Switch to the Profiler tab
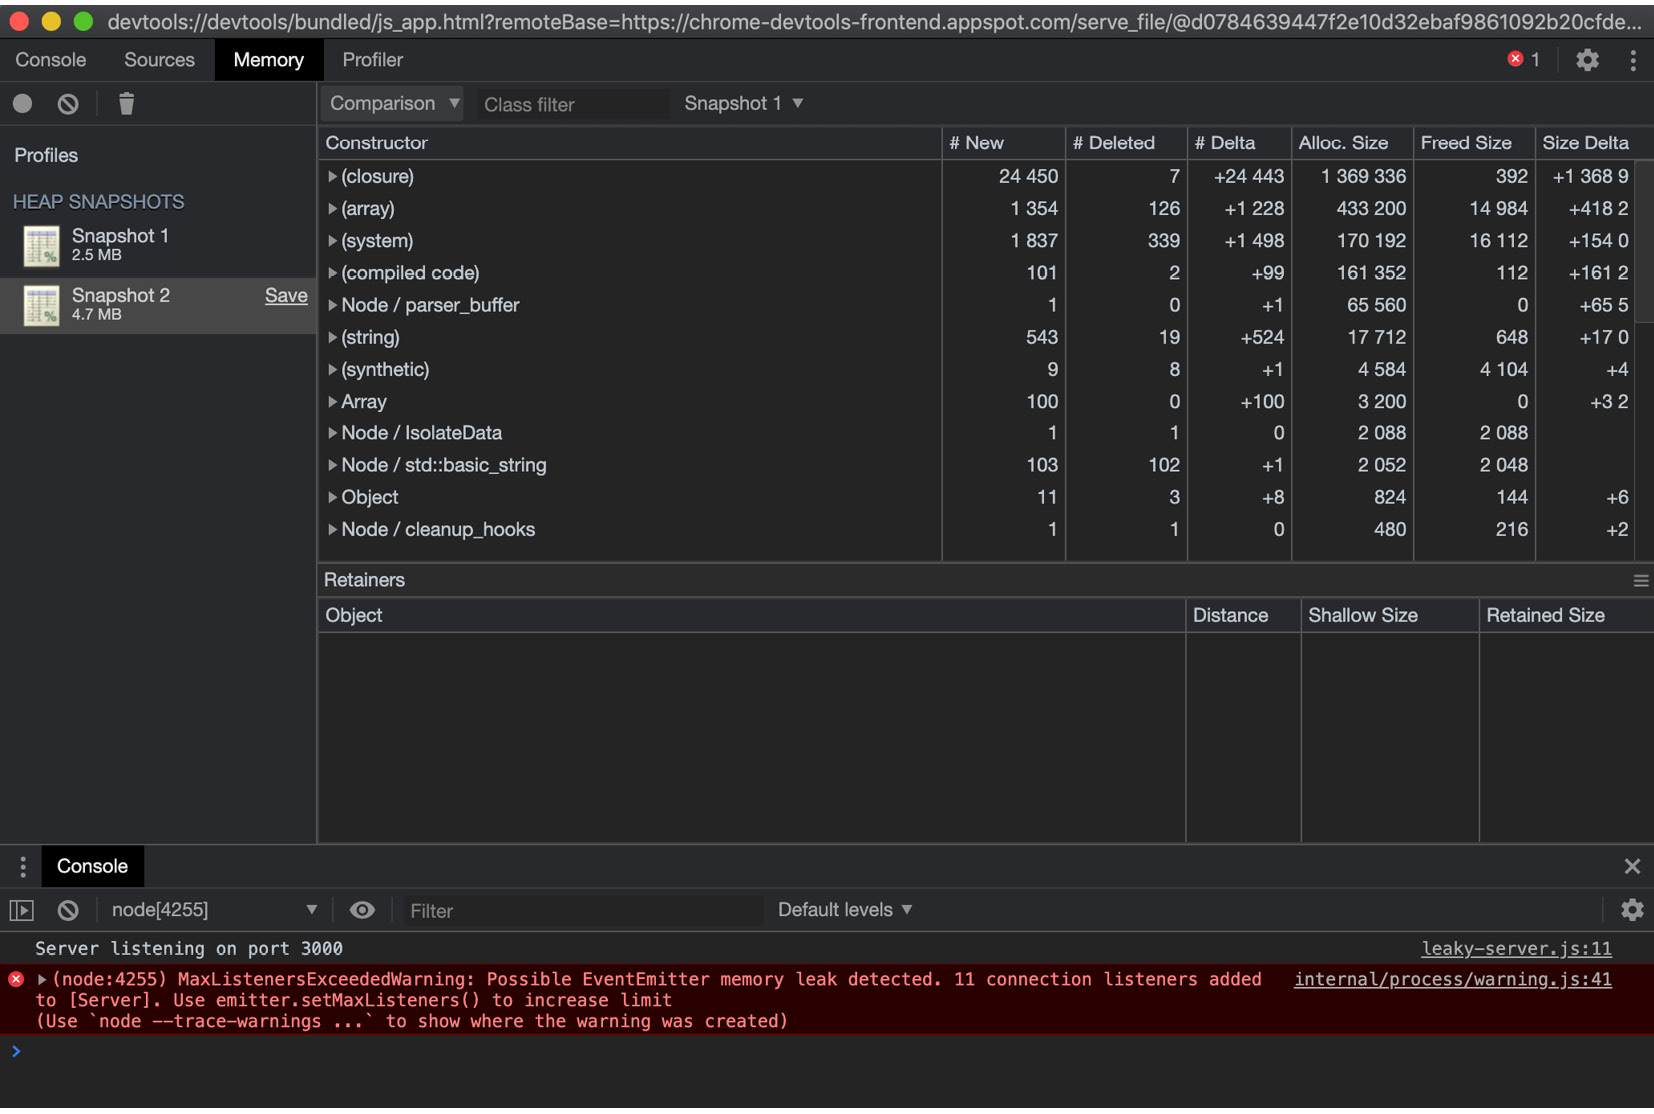The height and width of the screenshot is (1114, 1654). pyautogui.click(x=371, y=60)
